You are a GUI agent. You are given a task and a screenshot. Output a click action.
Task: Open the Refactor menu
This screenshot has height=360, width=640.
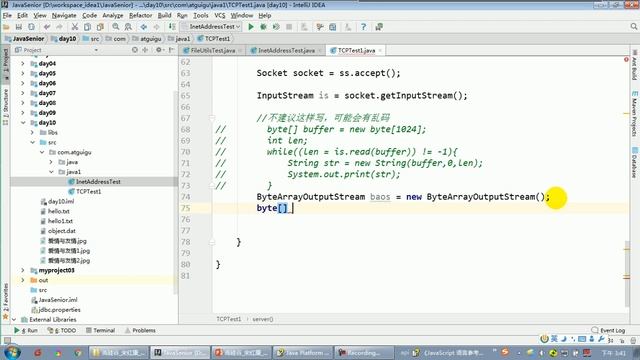pyautogui.click(x=140, y=16)
